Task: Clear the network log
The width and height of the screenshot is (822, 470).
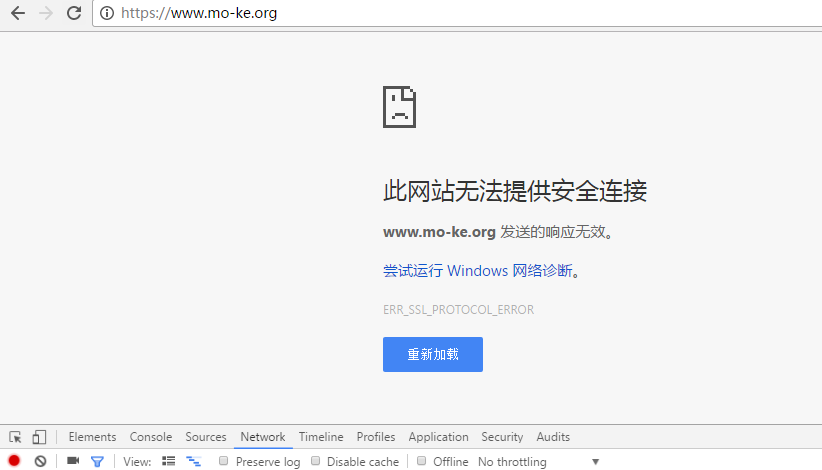Action: pos(40,461)
